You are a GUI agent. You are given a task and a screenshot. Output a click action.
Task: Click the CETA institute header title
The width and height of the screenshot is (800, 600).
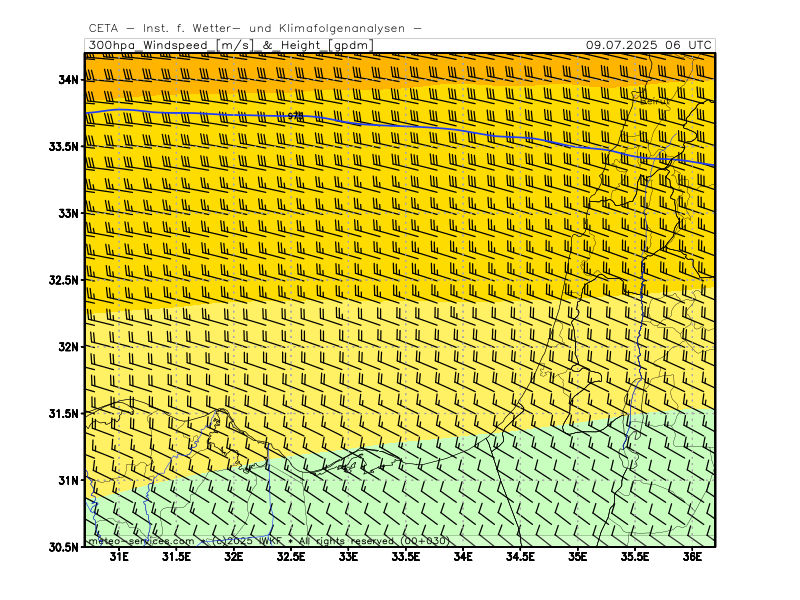click(x=255, y=29)
